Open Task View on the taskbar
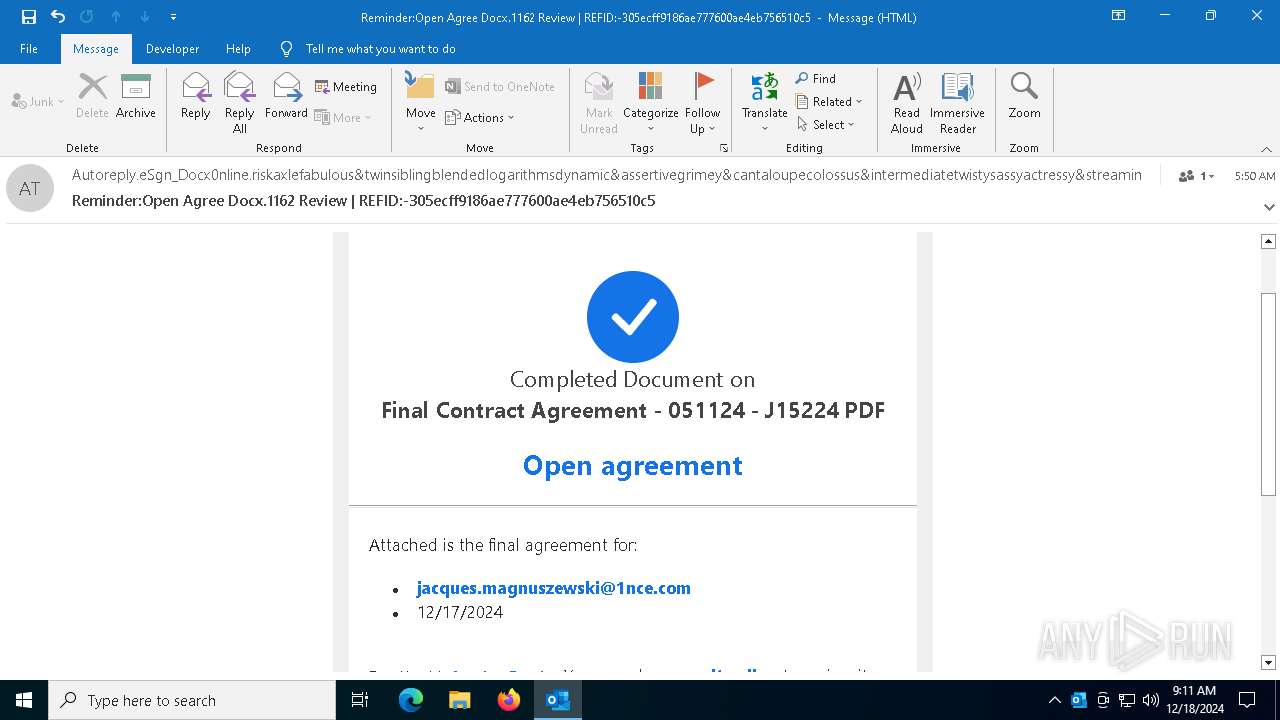The image size is (1280, 720). point(360,700)
